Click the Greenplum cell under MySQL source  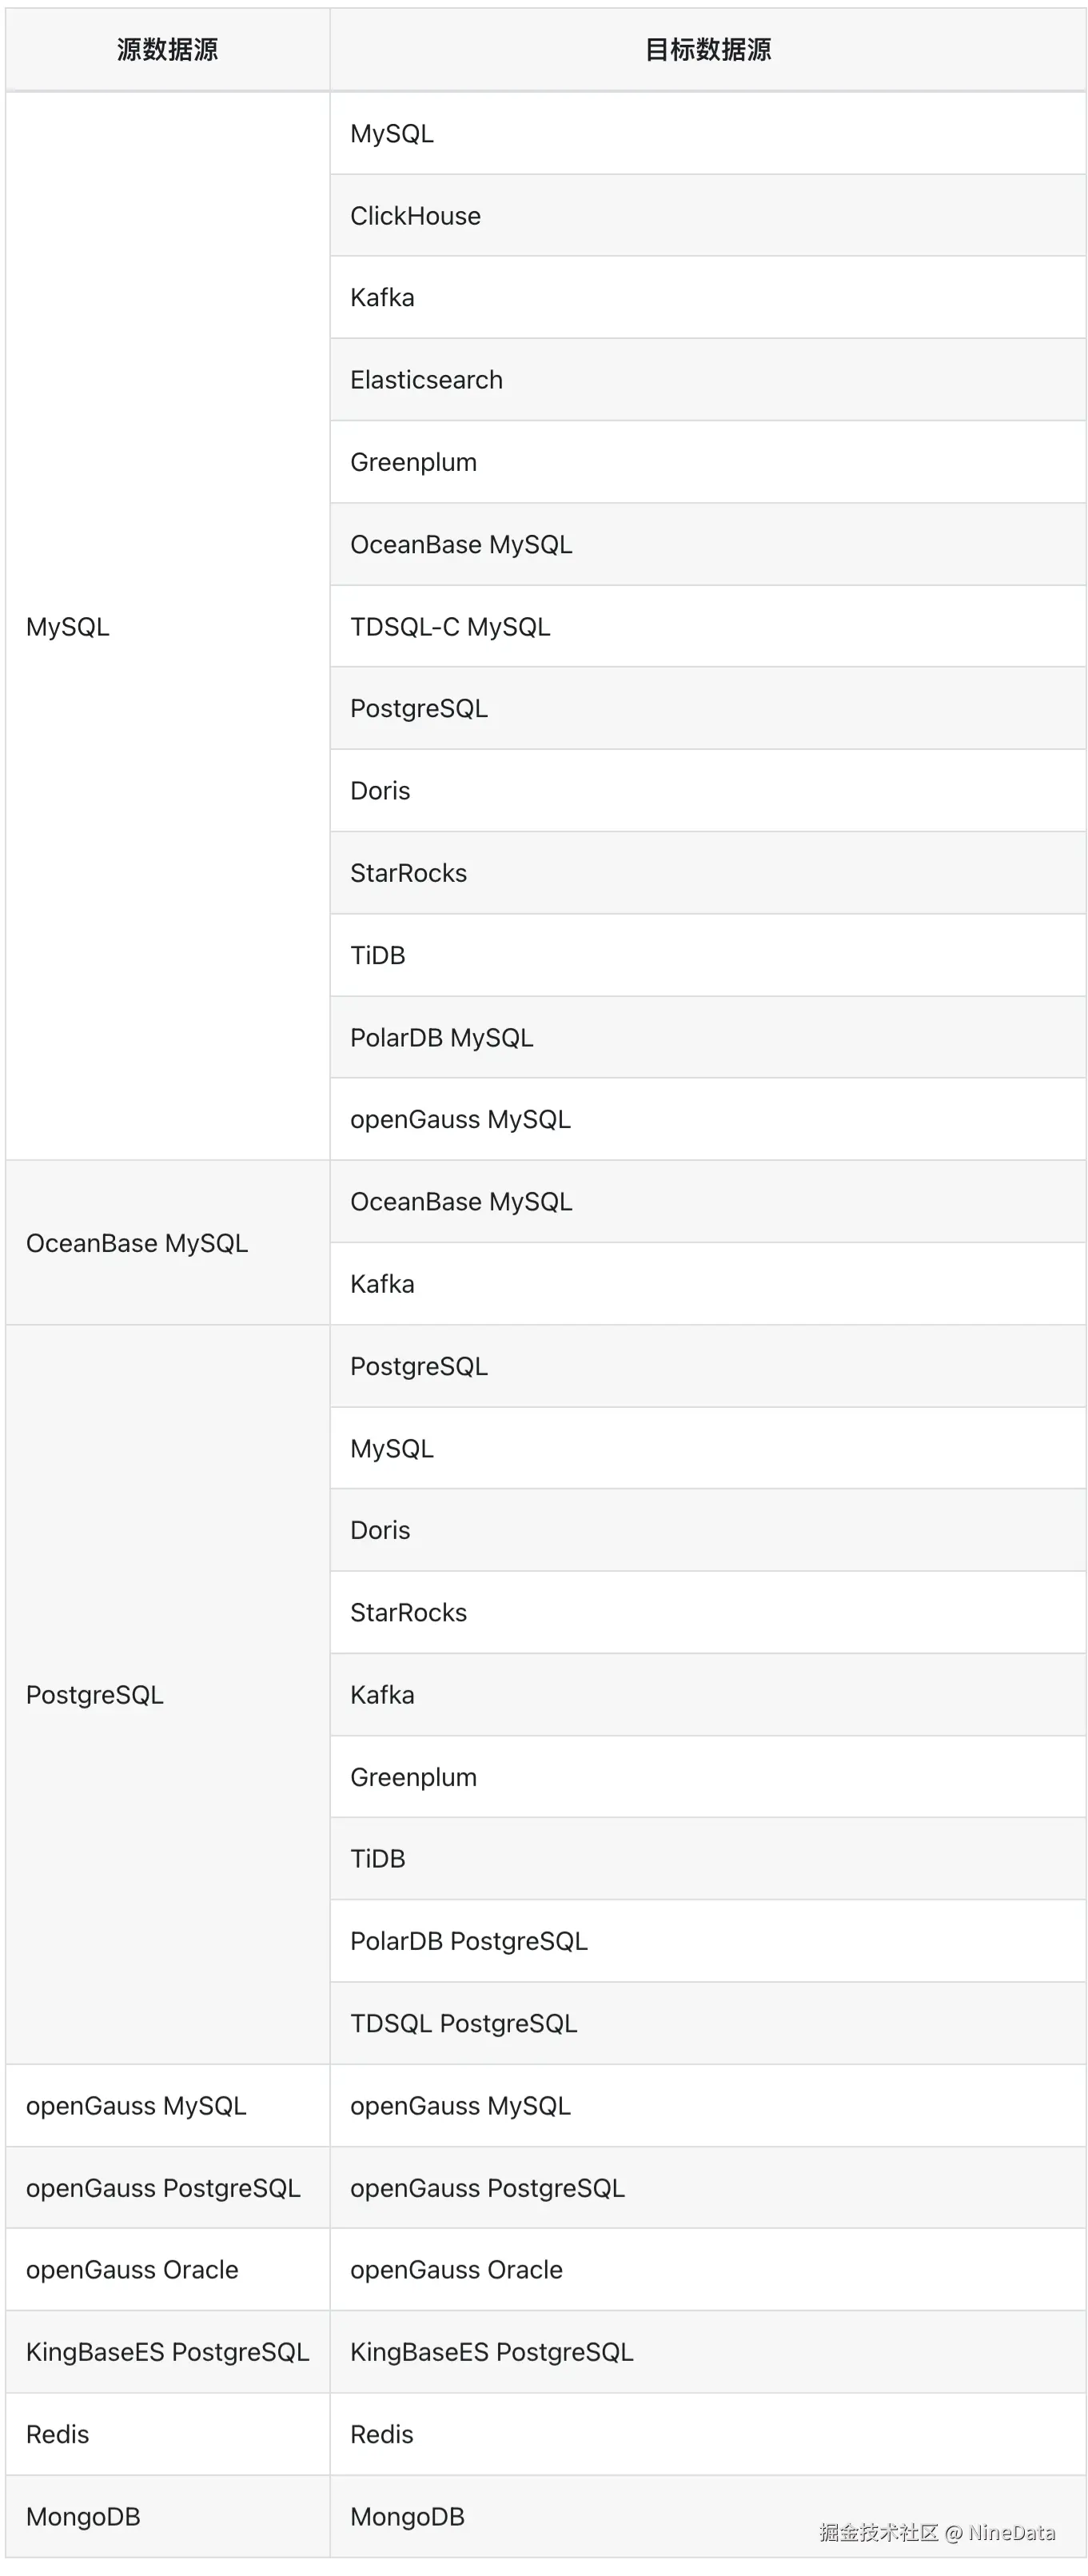[x=708, y=462]
